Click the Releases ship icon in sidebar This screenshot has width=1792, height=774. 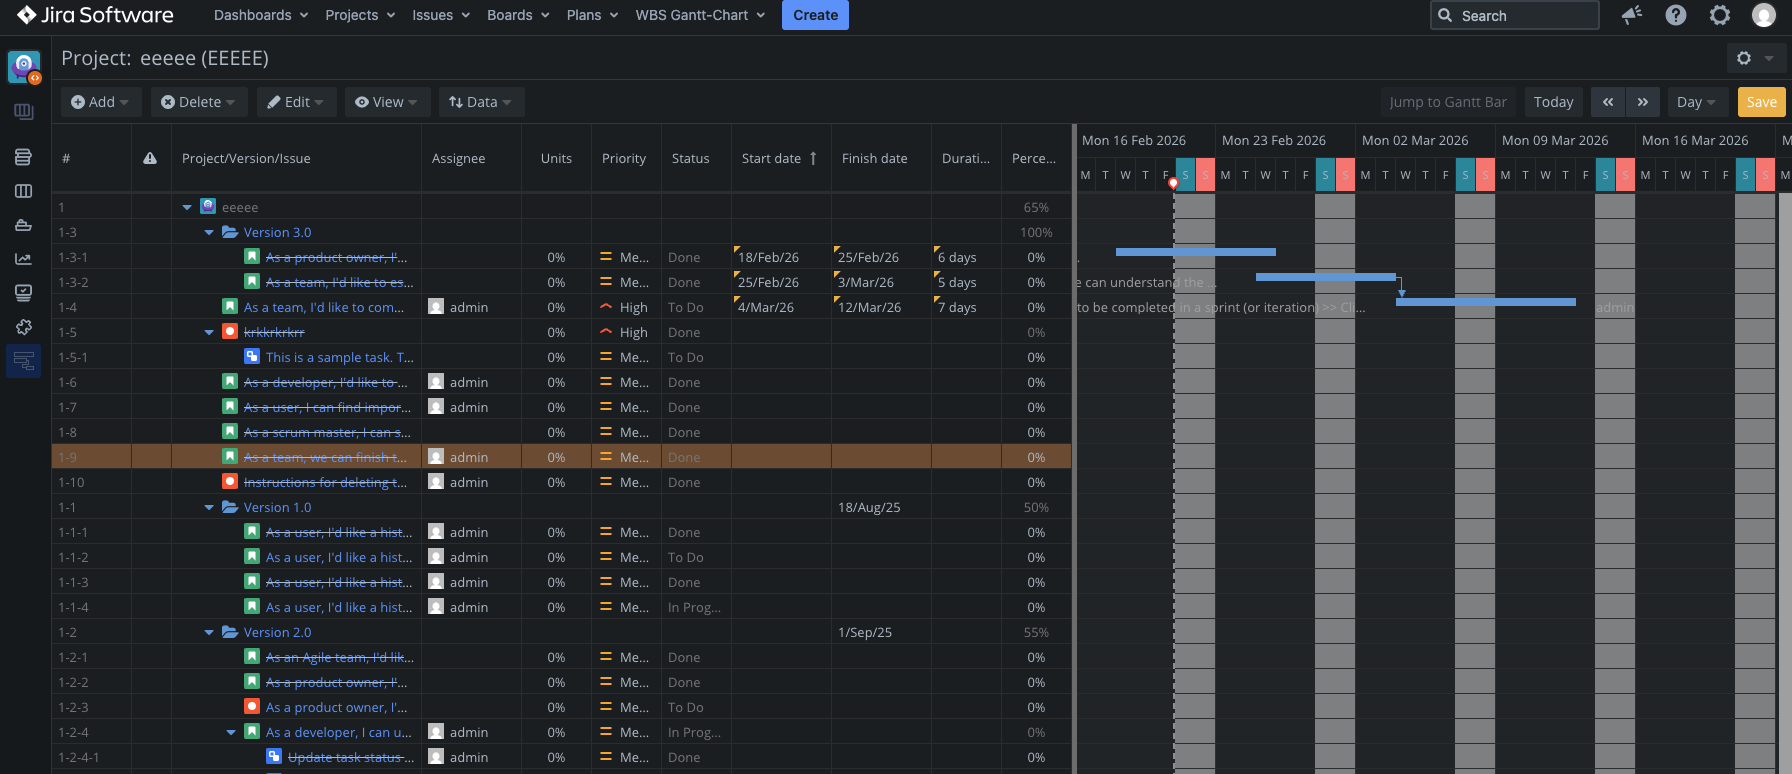(x=23, y=225)
